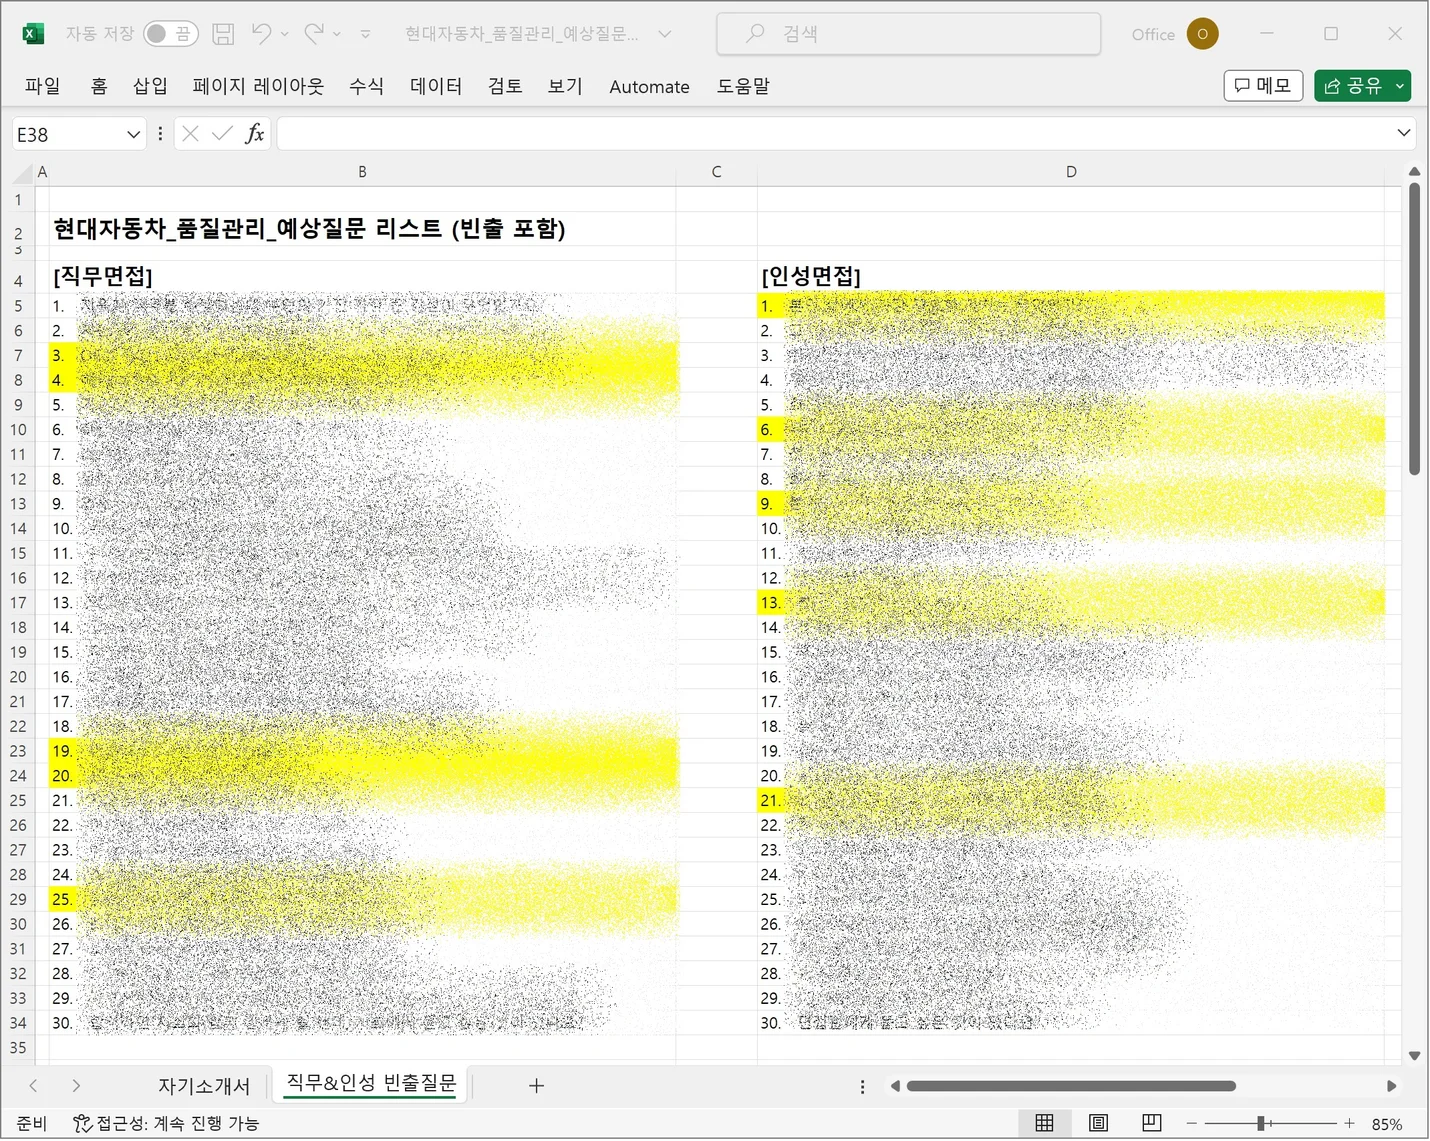
Task: Open the file name dropdown chevron in the title bar
Action: [664, 34]
